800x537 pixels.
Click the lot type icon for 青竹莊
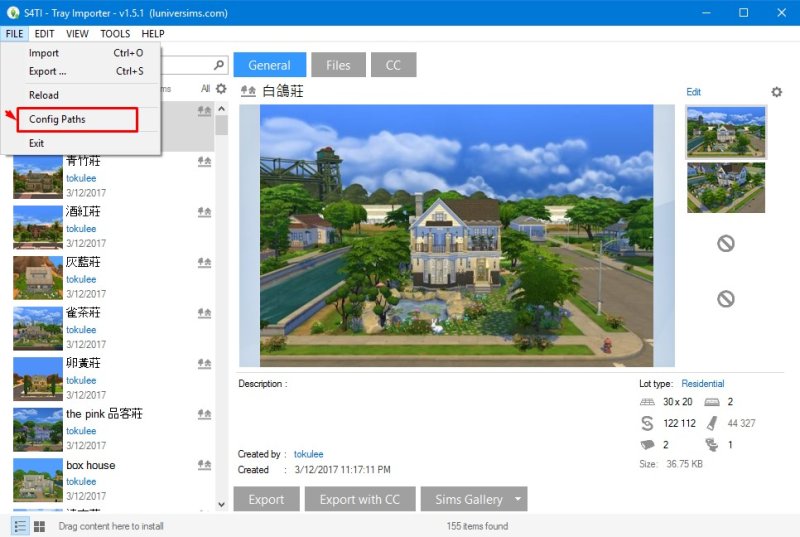click(205, 162)
